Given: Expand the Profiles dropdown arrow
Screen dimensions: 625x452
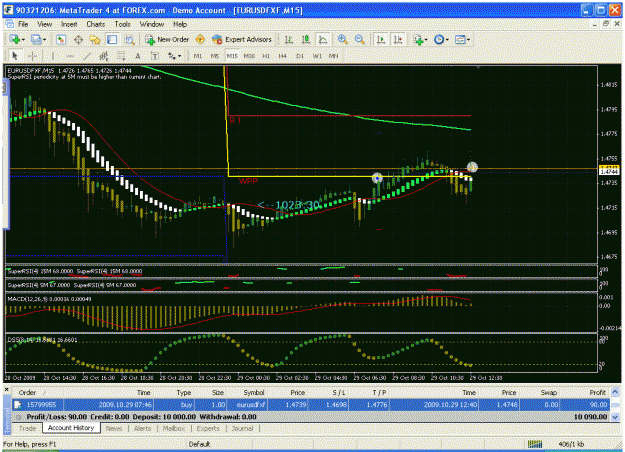Looking at the screenshot, I should point(44,39).
